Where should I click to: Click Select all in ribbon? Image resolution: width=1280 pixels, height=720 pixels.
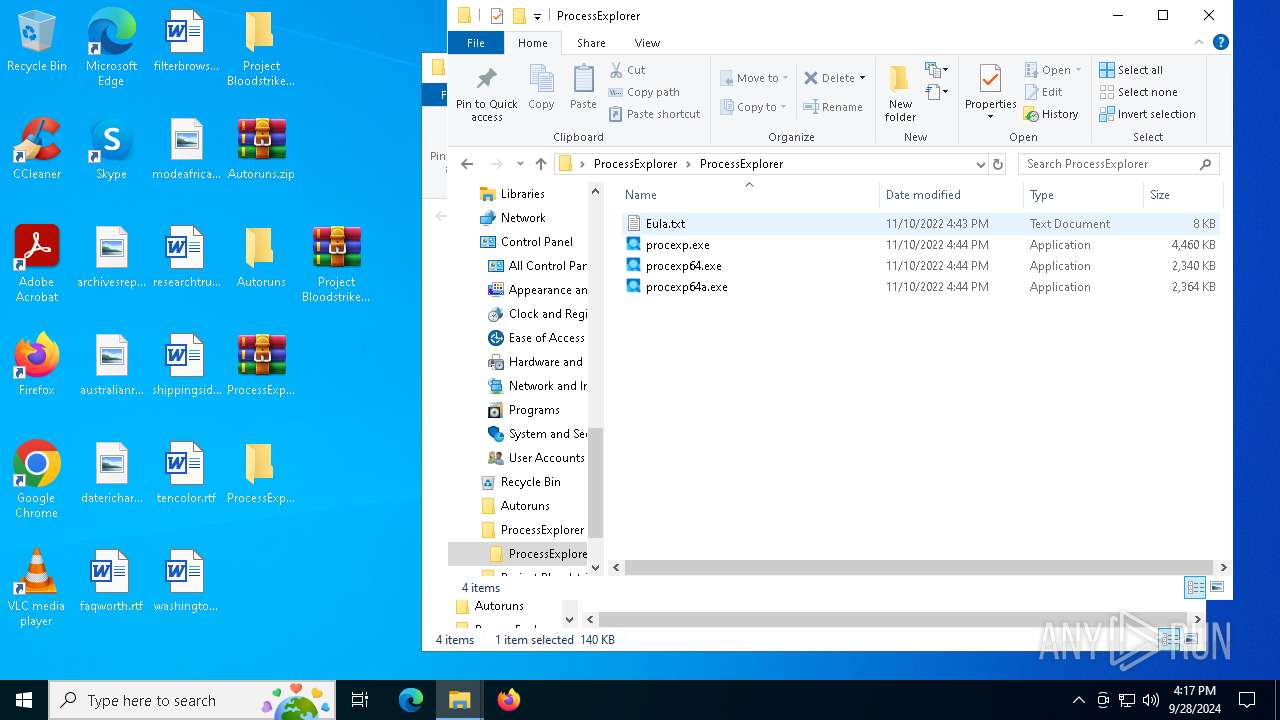pyautogui.click(x=1131, y=70)
